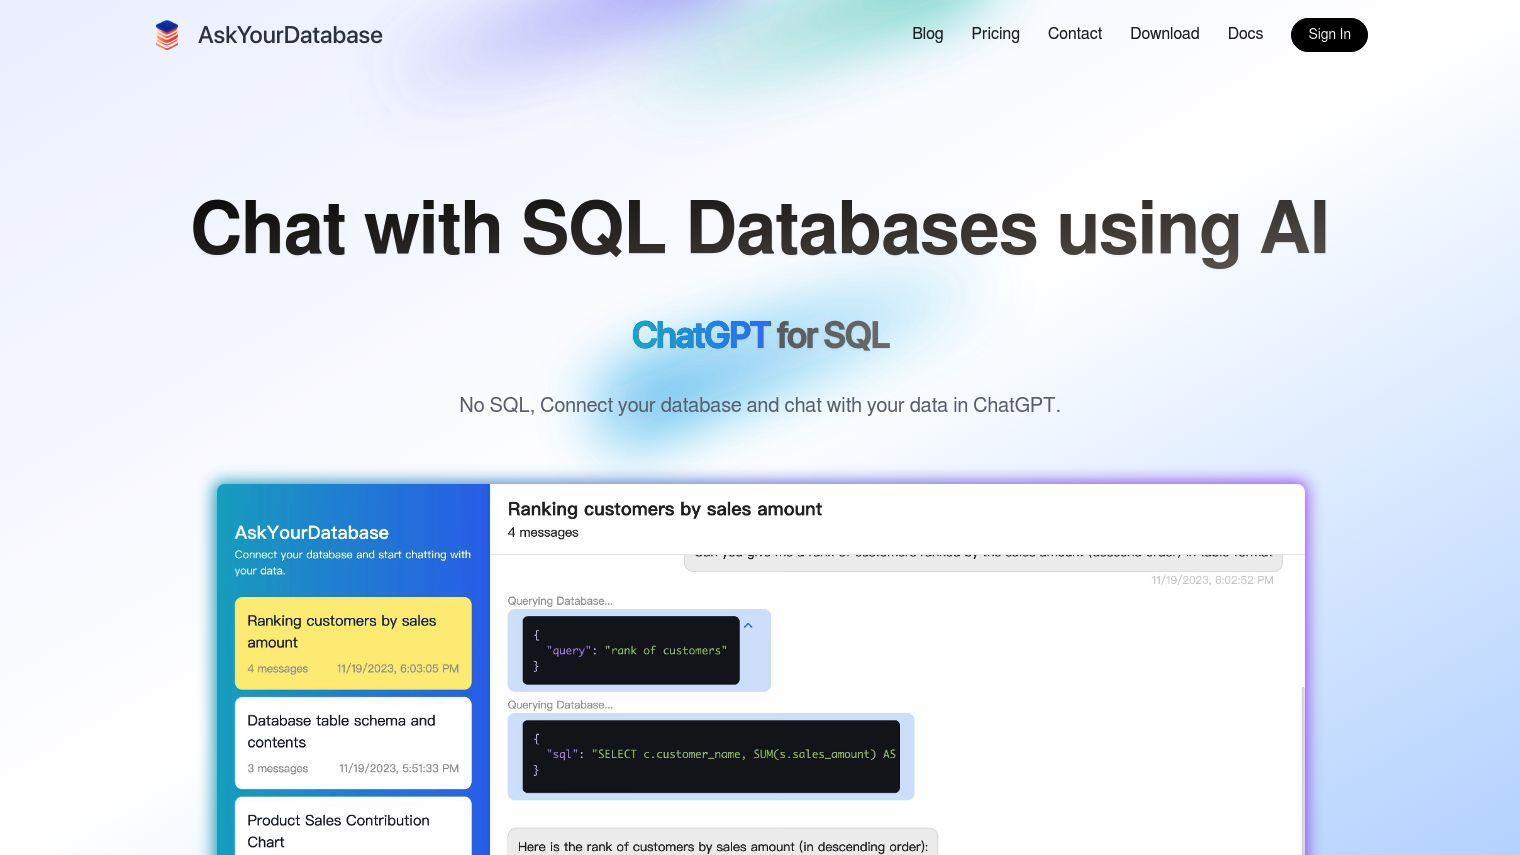Open the Database table schema and contents chat
The height and width of the screenshot is (855, 1520).
[x=353, y=743]
